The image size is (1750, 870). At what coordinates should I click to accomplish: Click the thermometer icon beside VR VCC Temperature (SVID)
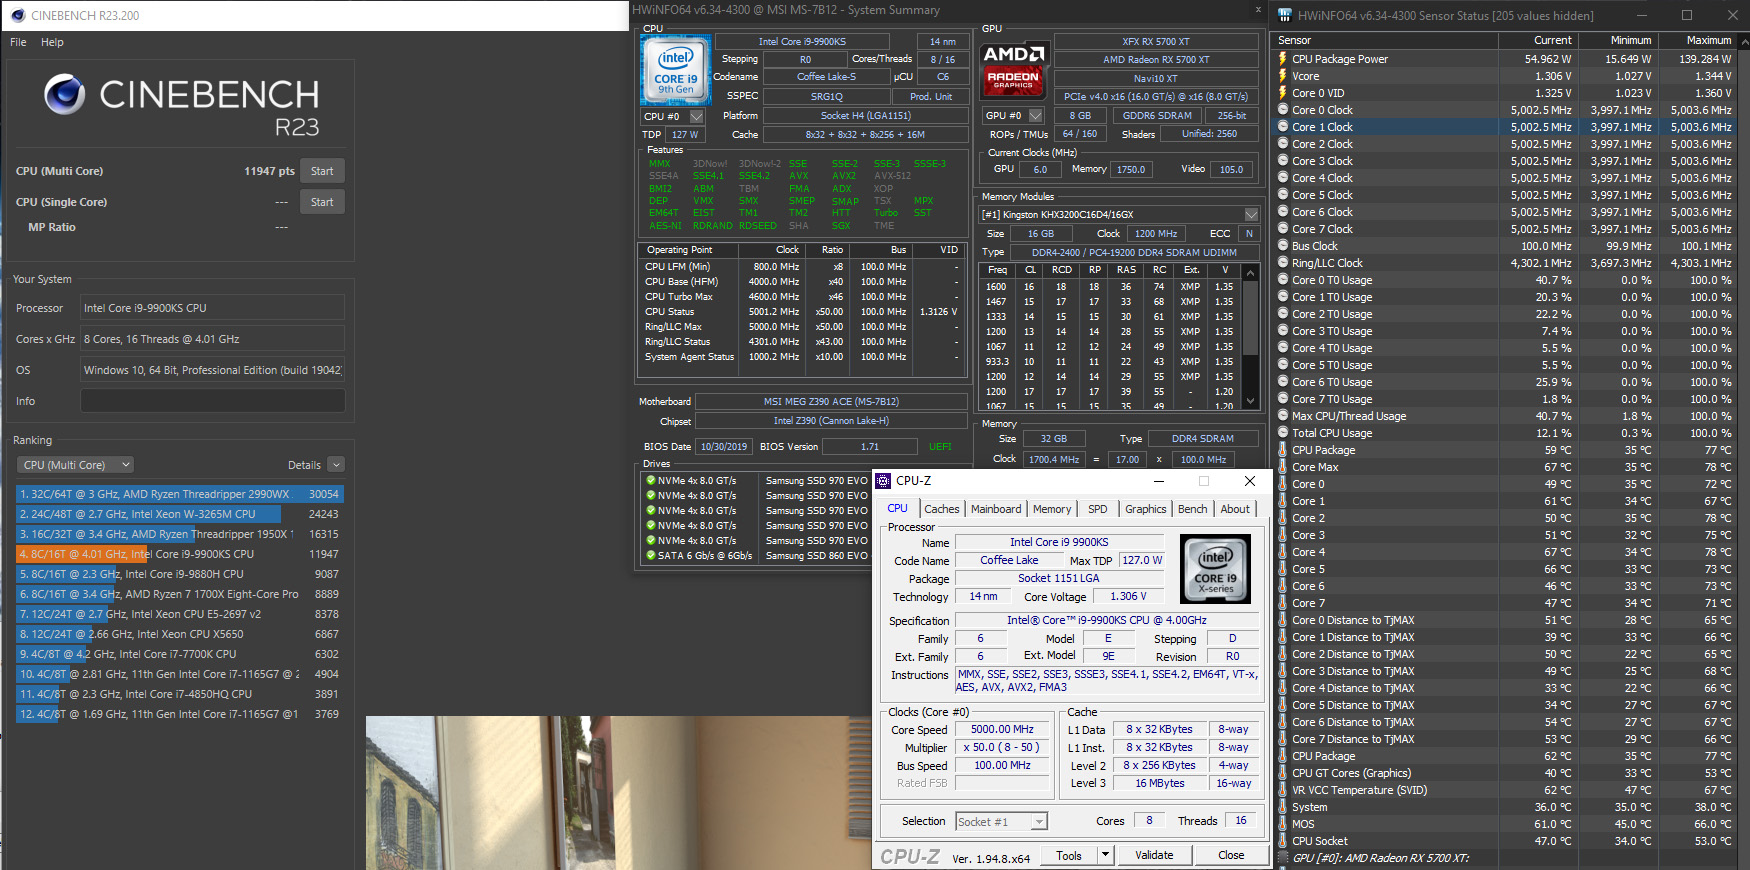pos(1283,790)
